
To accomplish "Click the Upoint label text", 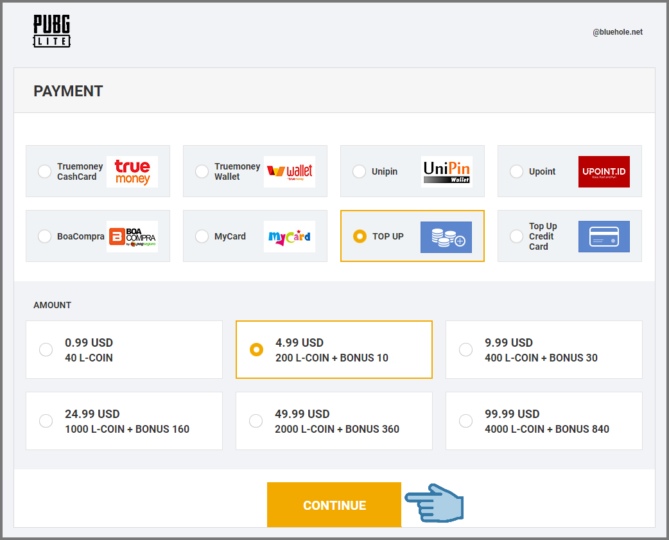I will point(542,171).
